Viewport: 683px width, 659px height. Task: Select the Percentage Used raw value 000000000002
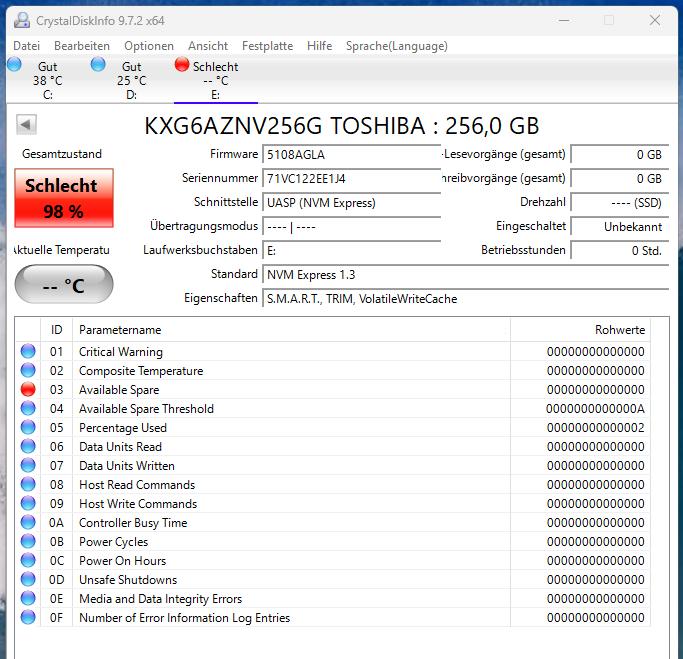pyautogui.click(x=595, y=428)
